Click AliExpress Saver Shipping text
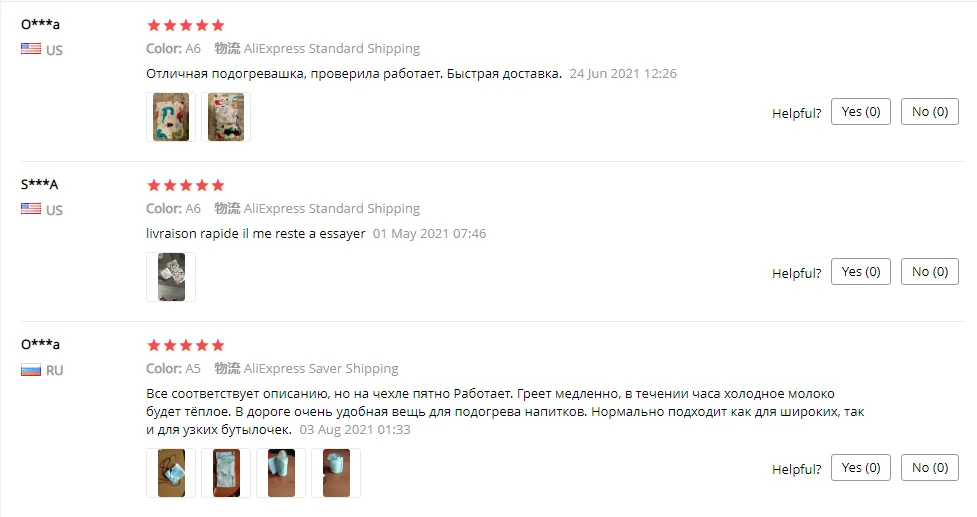The height and width of the screenshot is (517, 977). [x=321, y=369]
